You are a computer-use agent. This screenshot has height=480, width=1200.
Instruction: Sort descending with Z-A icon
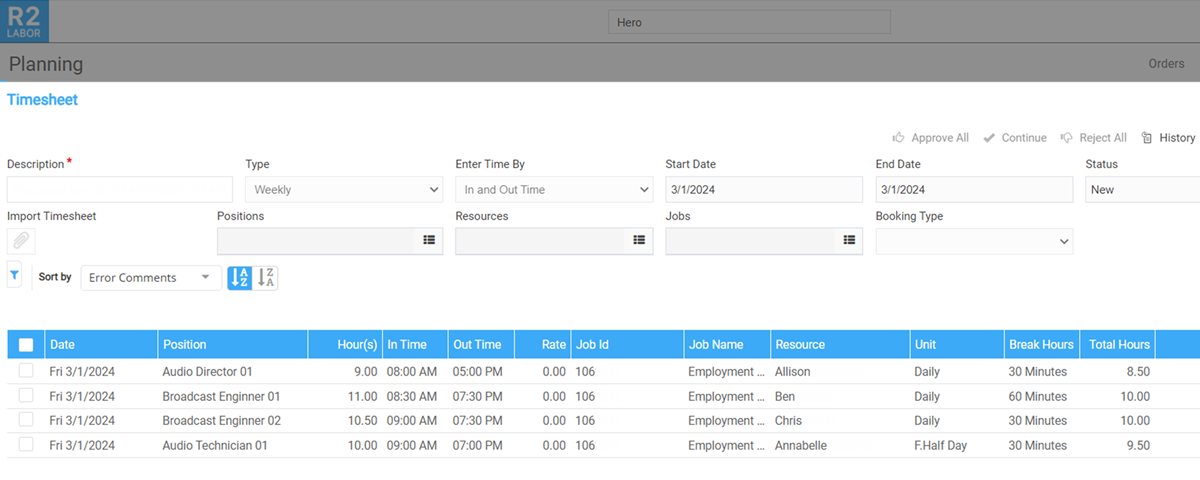tap(266, 278)
